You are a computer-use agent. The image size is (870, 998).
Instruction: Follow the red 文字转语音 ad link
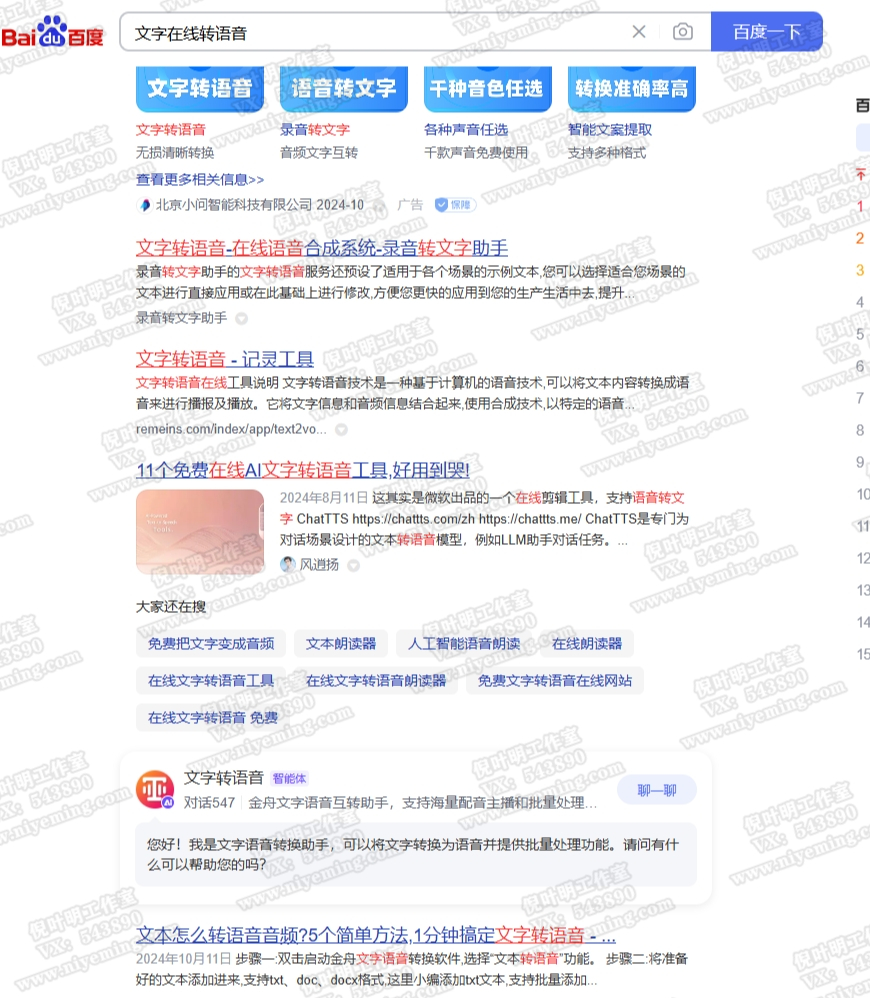171,130
